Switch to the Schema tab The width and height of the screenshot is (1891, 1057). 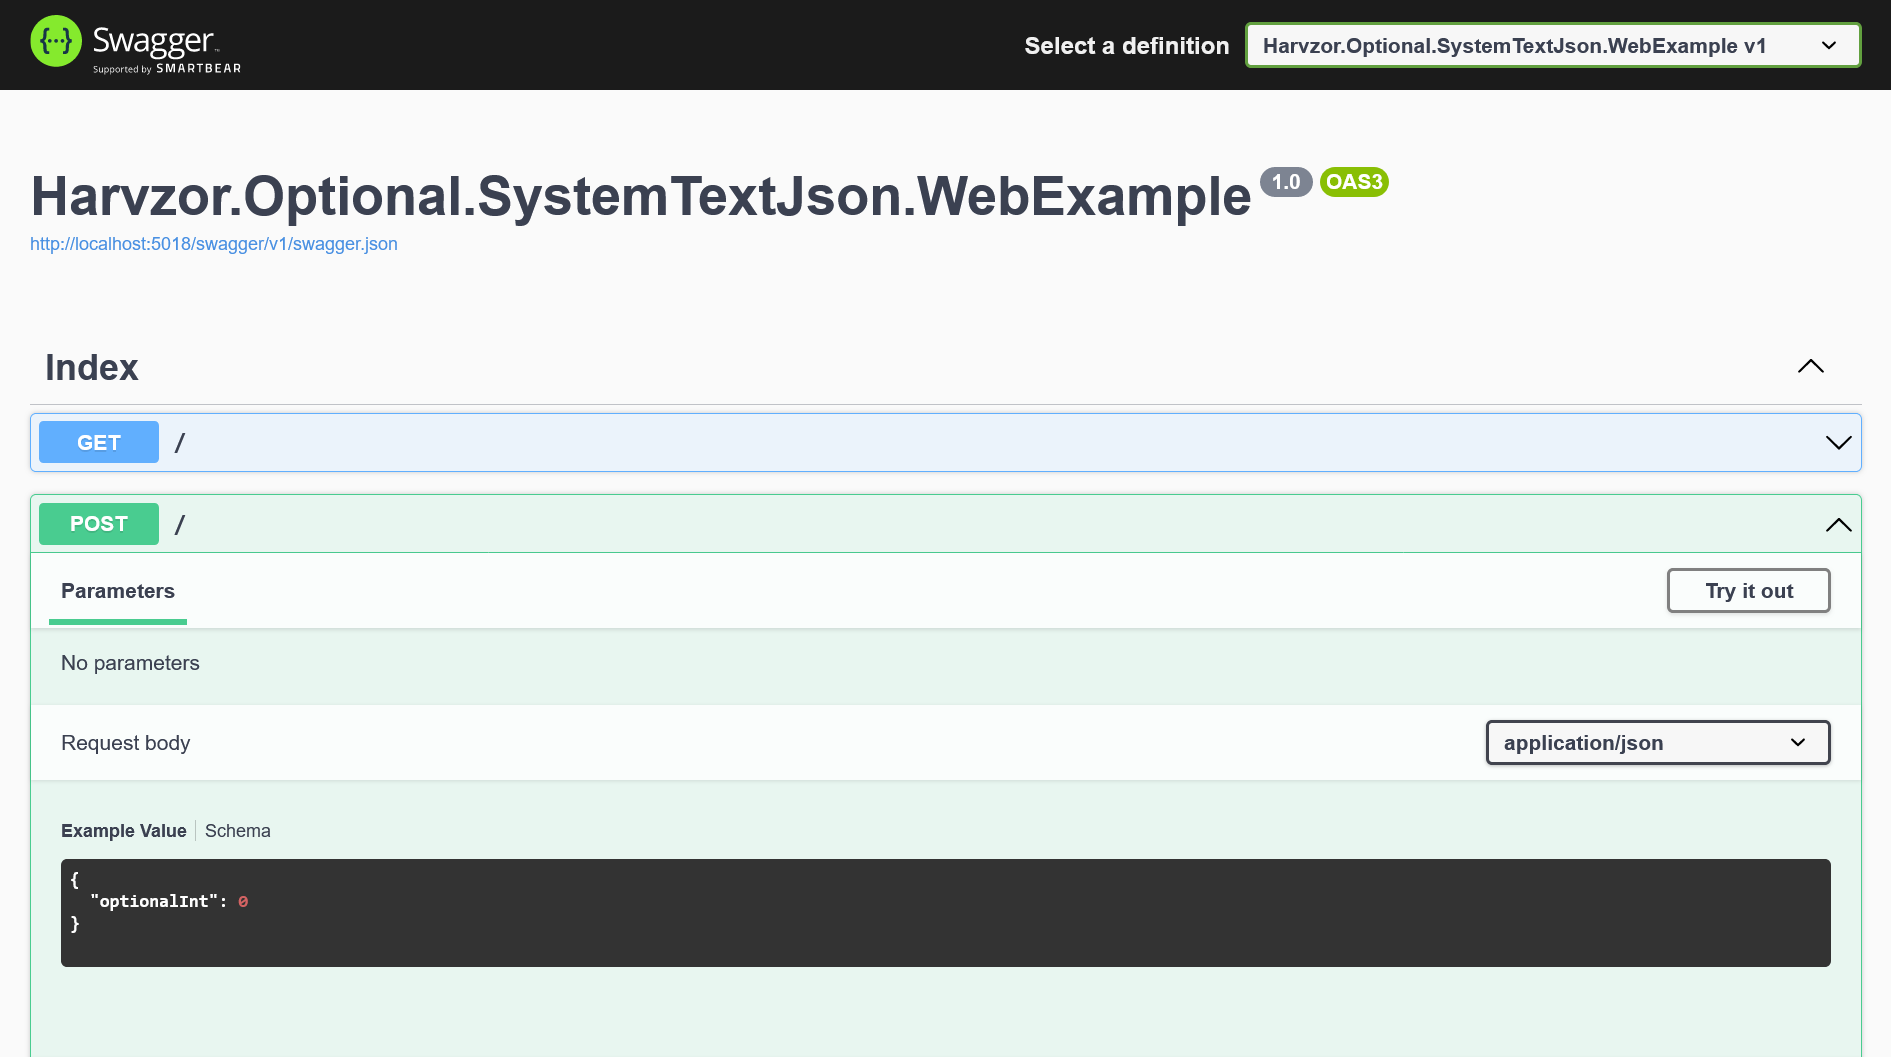tap(238, 831)
